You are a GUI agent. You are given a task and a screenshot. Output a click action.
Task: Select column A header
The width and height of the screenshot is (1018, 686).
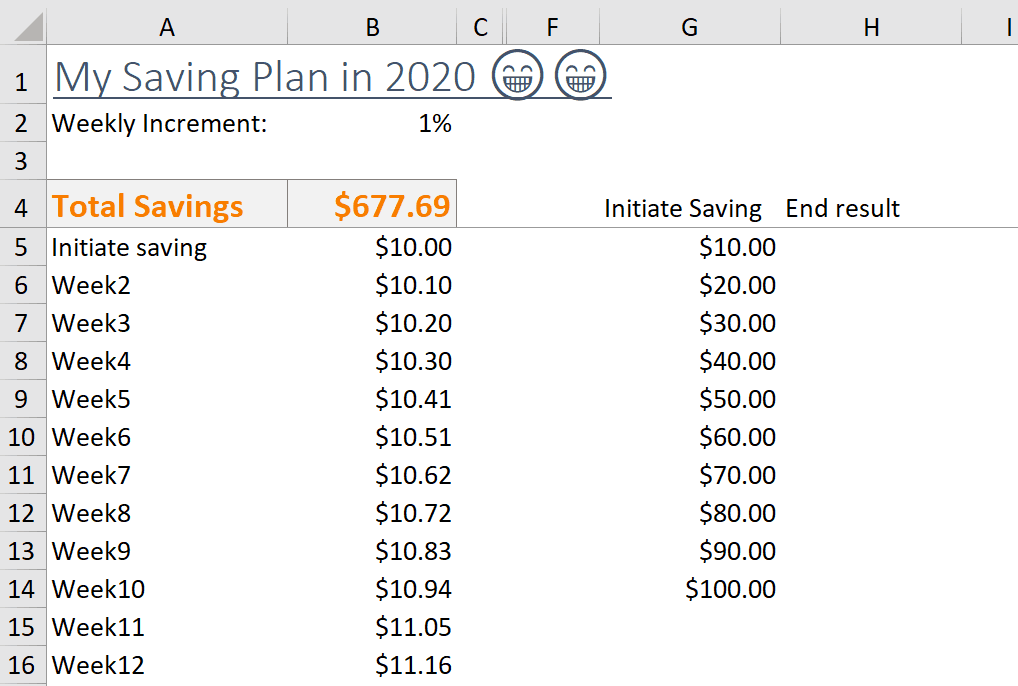167,27
